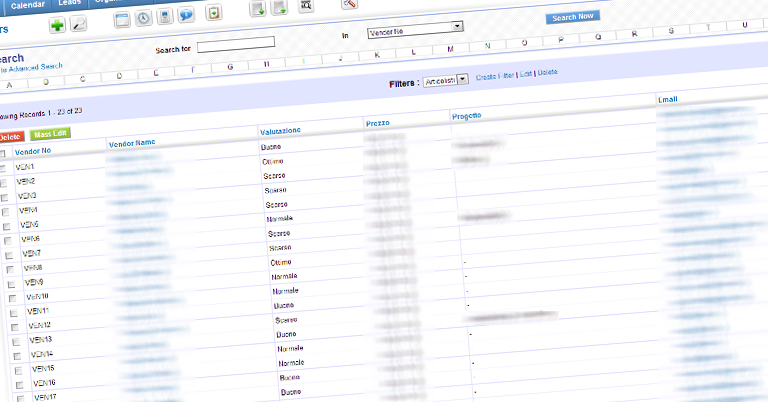This screenshot has height=402, width=768.
Task: Filter list by letter K
Action: (x=377, y=55)
